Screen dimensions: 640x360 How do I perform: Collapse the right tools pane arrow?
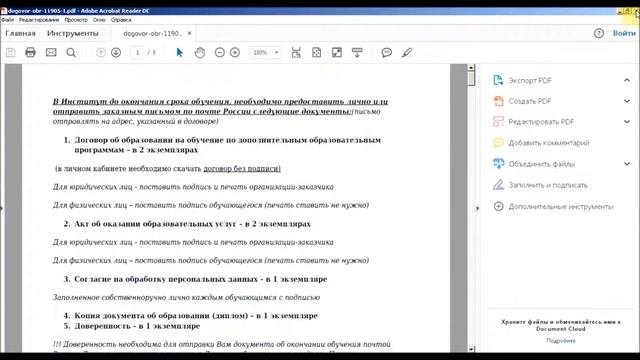point(478,208)
